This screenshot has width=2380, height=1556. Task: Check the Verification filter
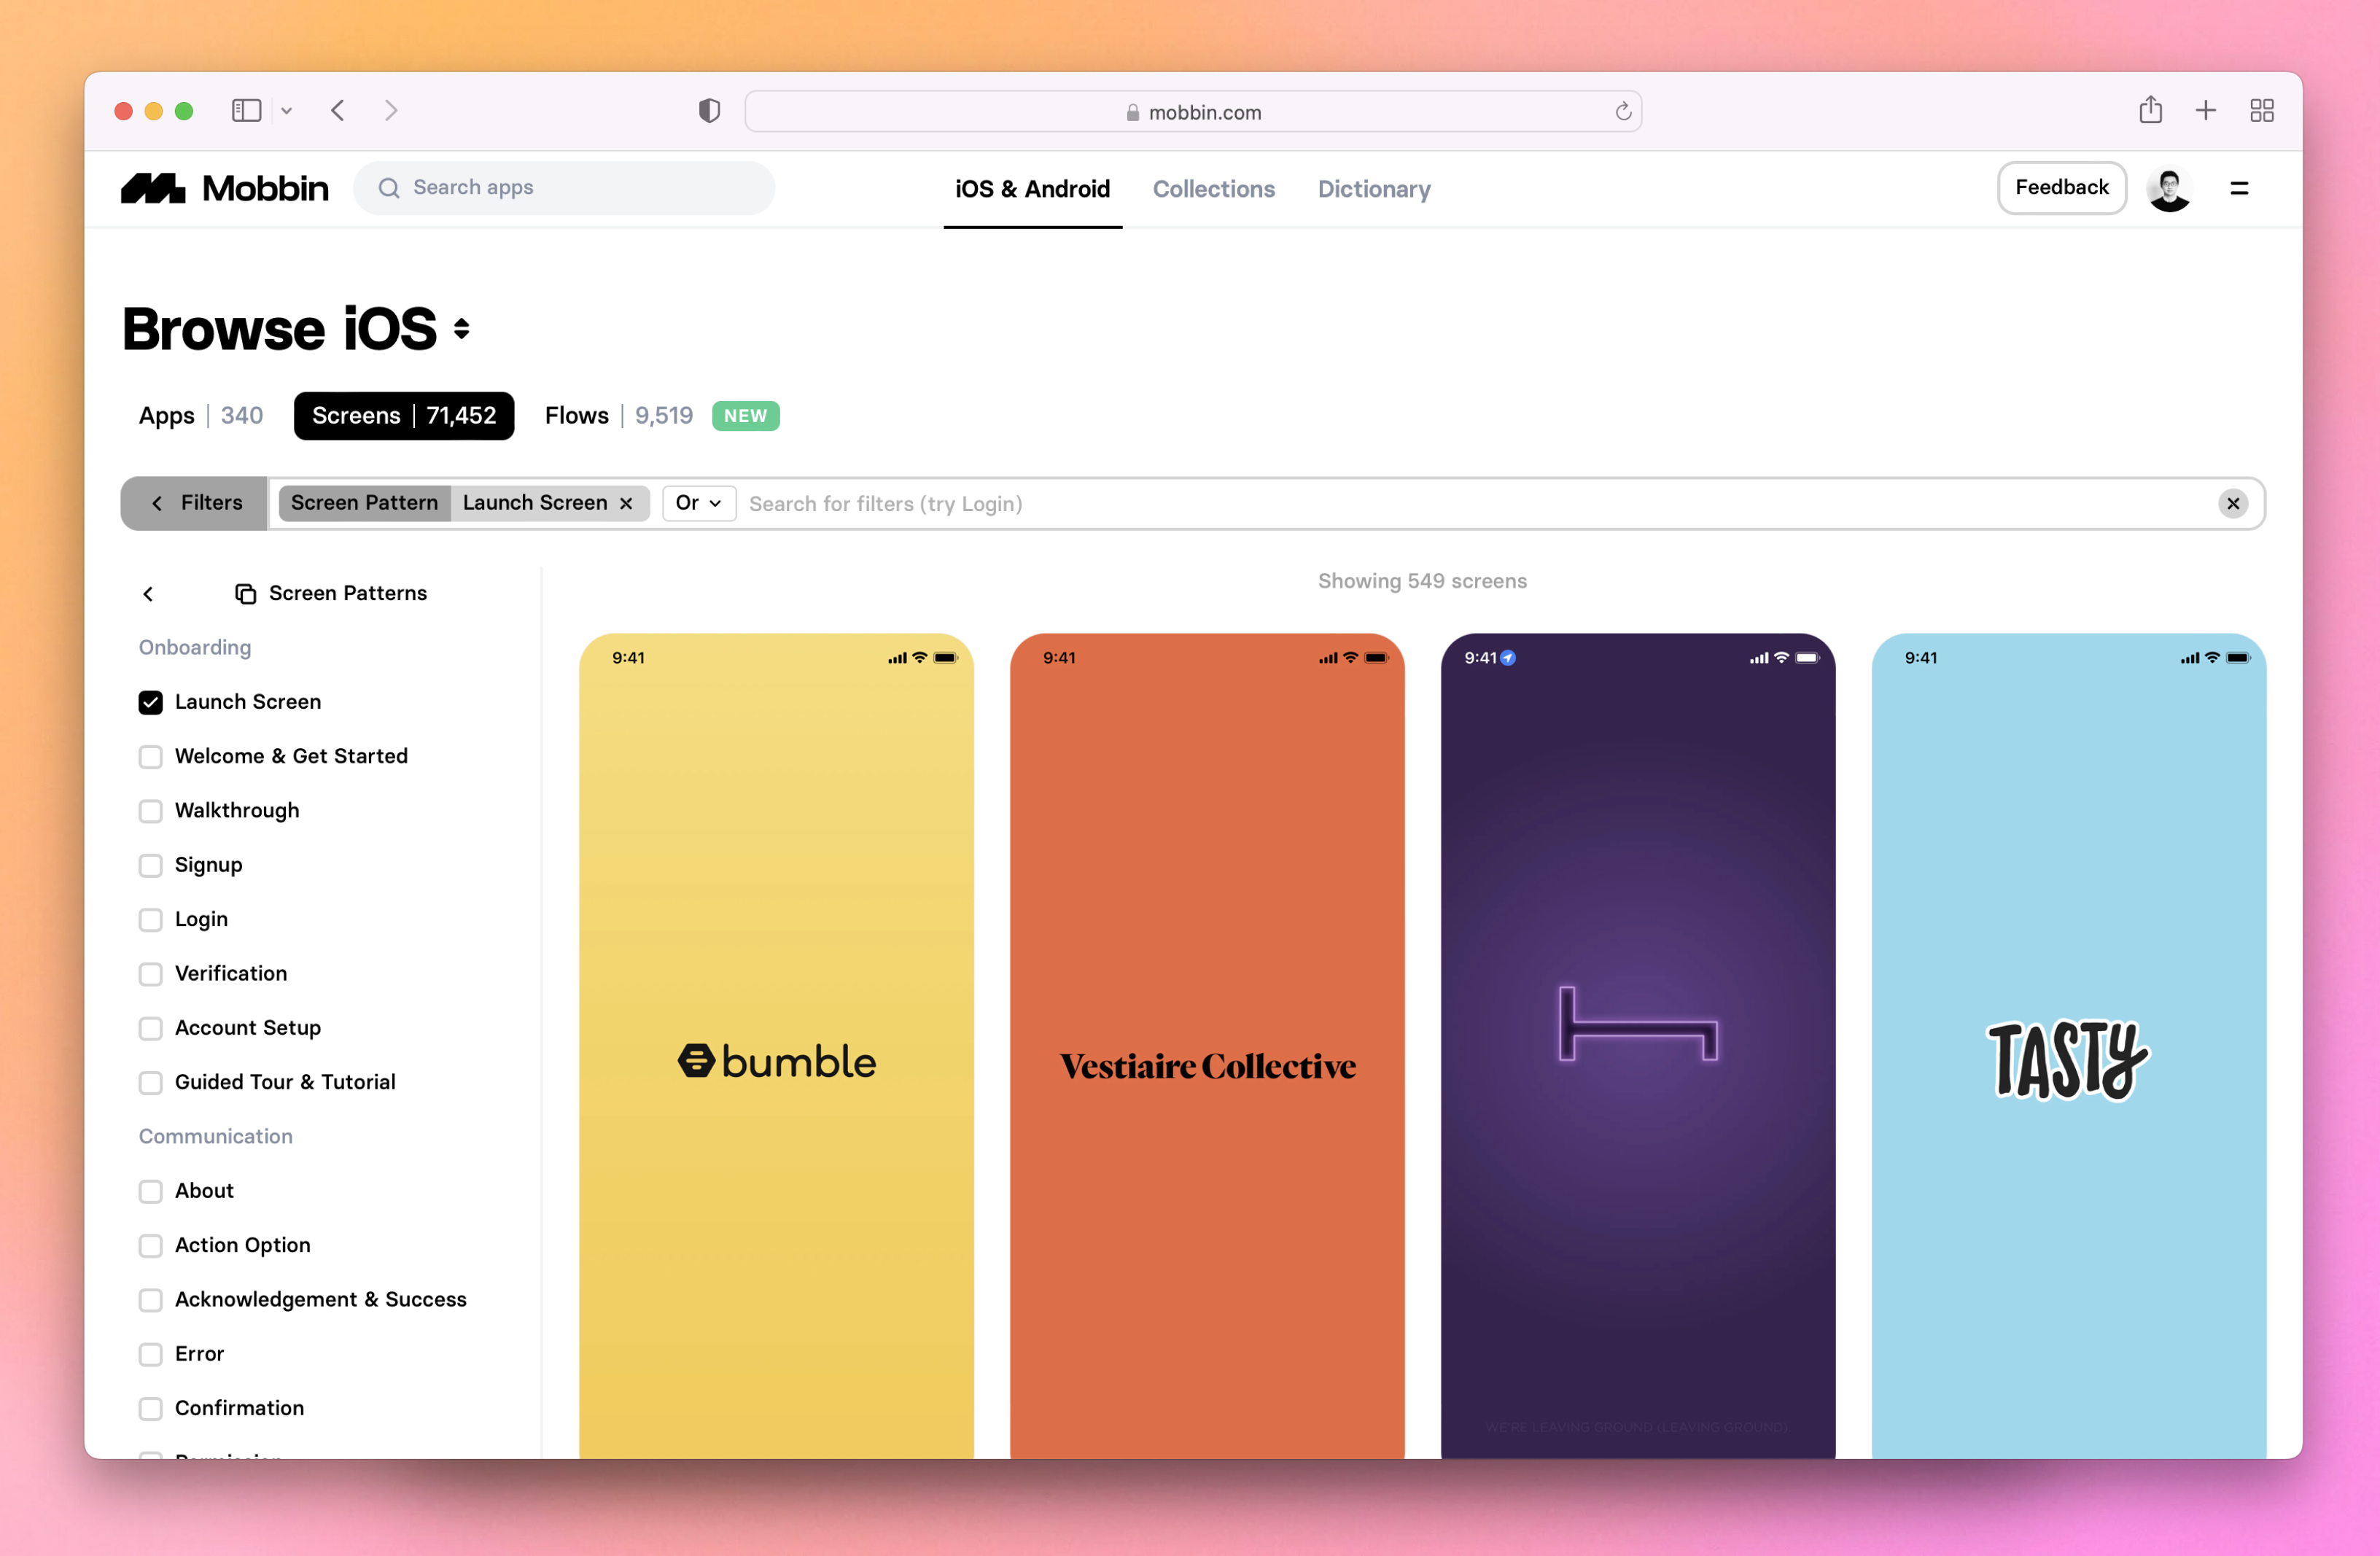click(151, 974)
